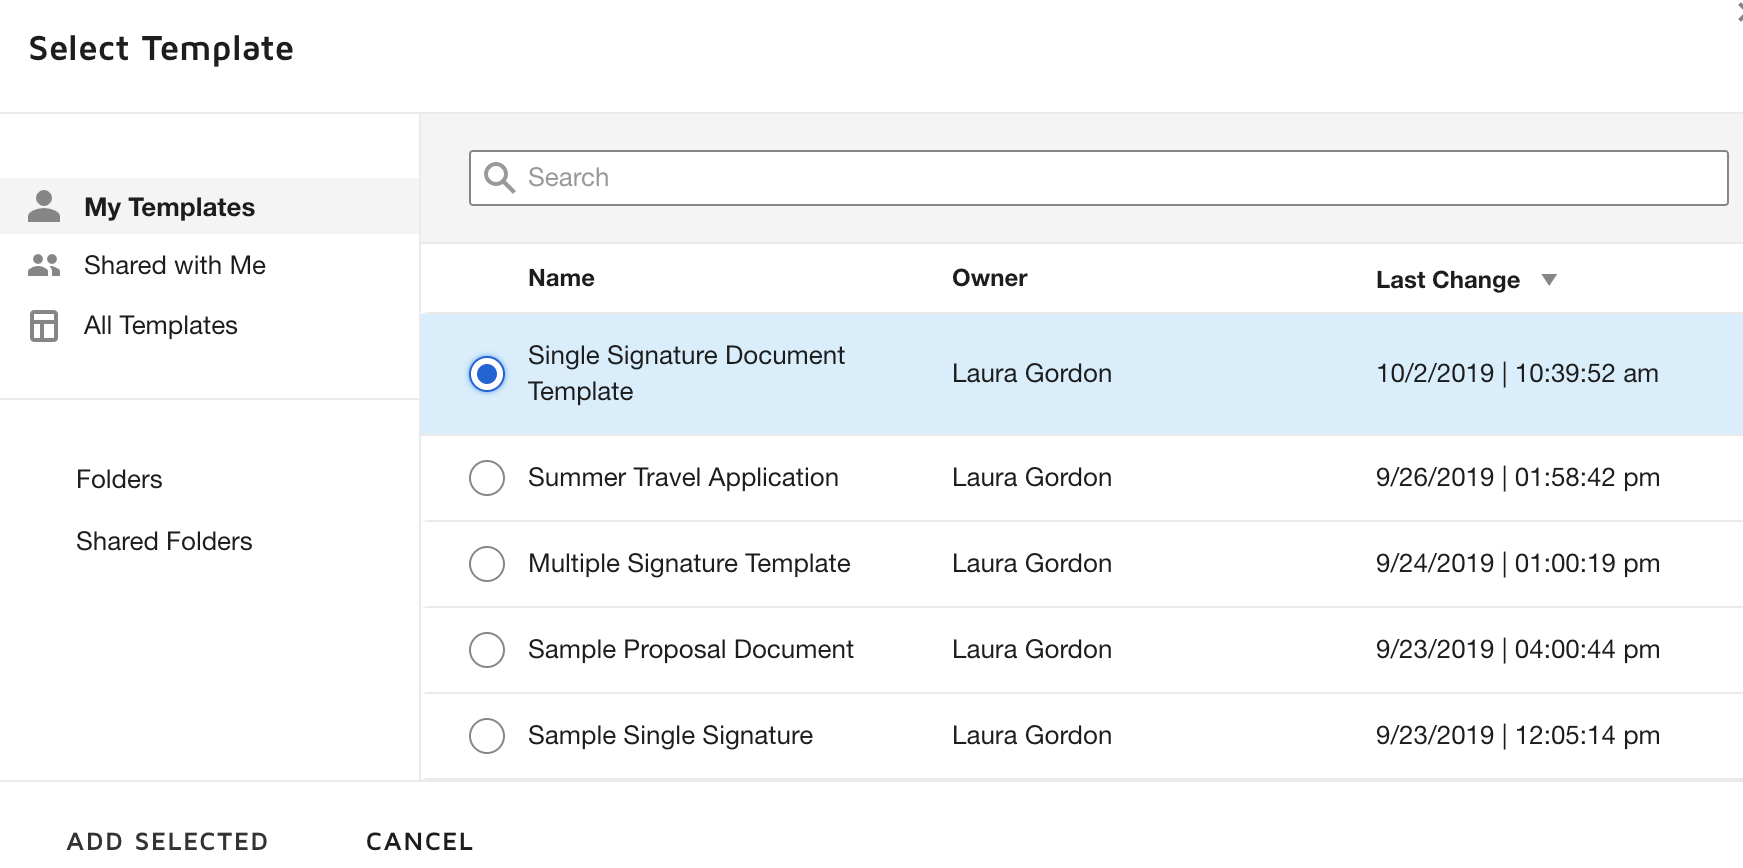Open Folders in the sidebar
This screenshot has width=1743, height=868.
119,479
